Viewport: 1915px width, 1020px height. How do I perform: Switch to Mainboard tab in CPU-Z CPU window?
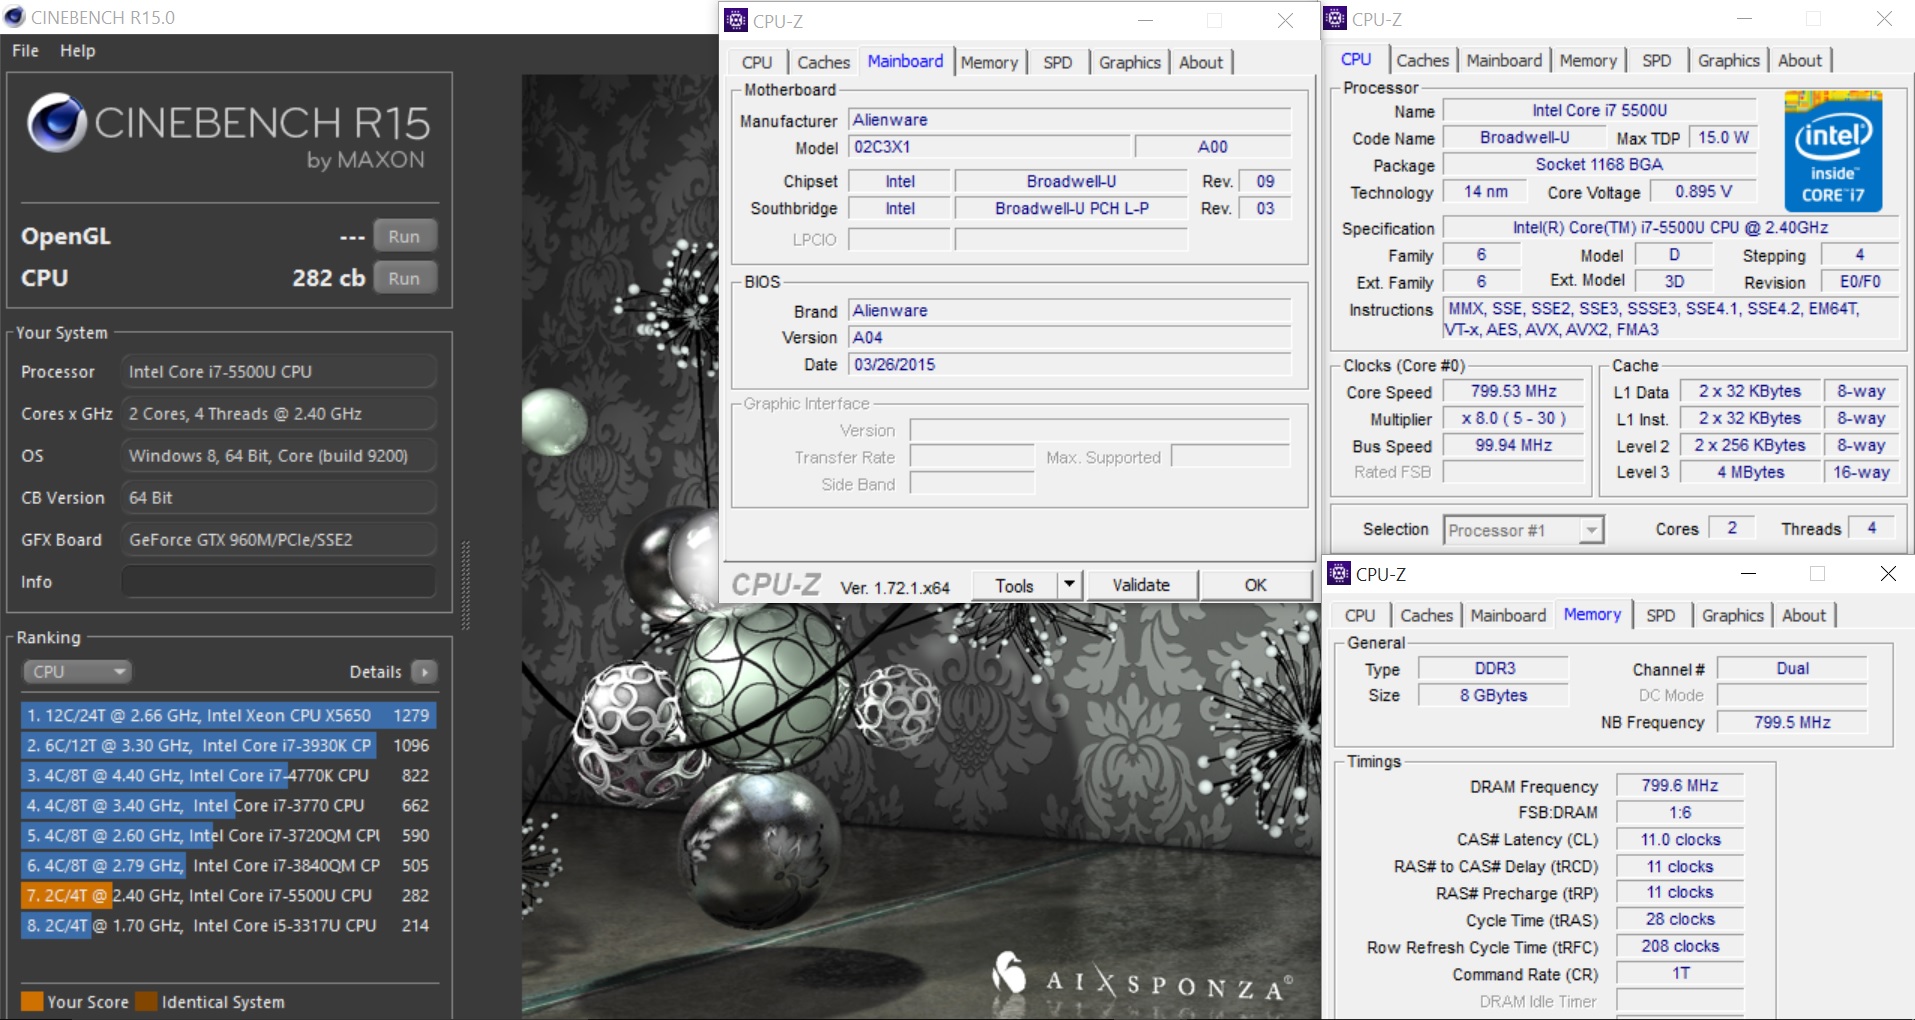pos(1504,60)
